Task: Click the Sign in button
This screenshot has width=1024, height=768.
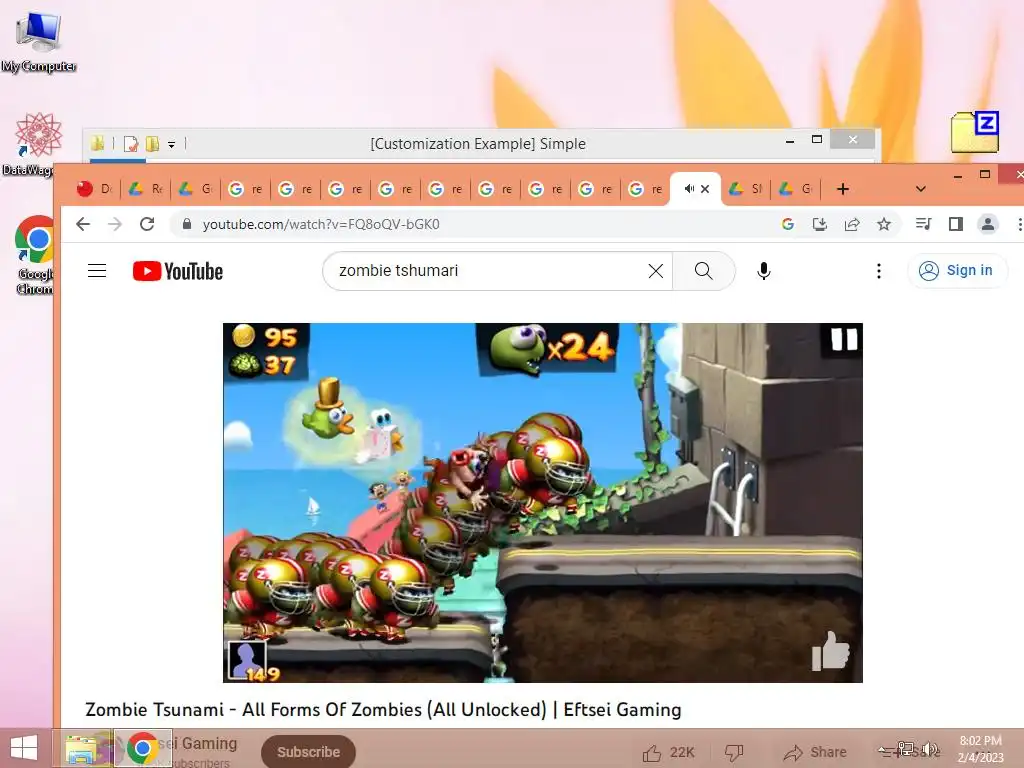Action: 956,270
